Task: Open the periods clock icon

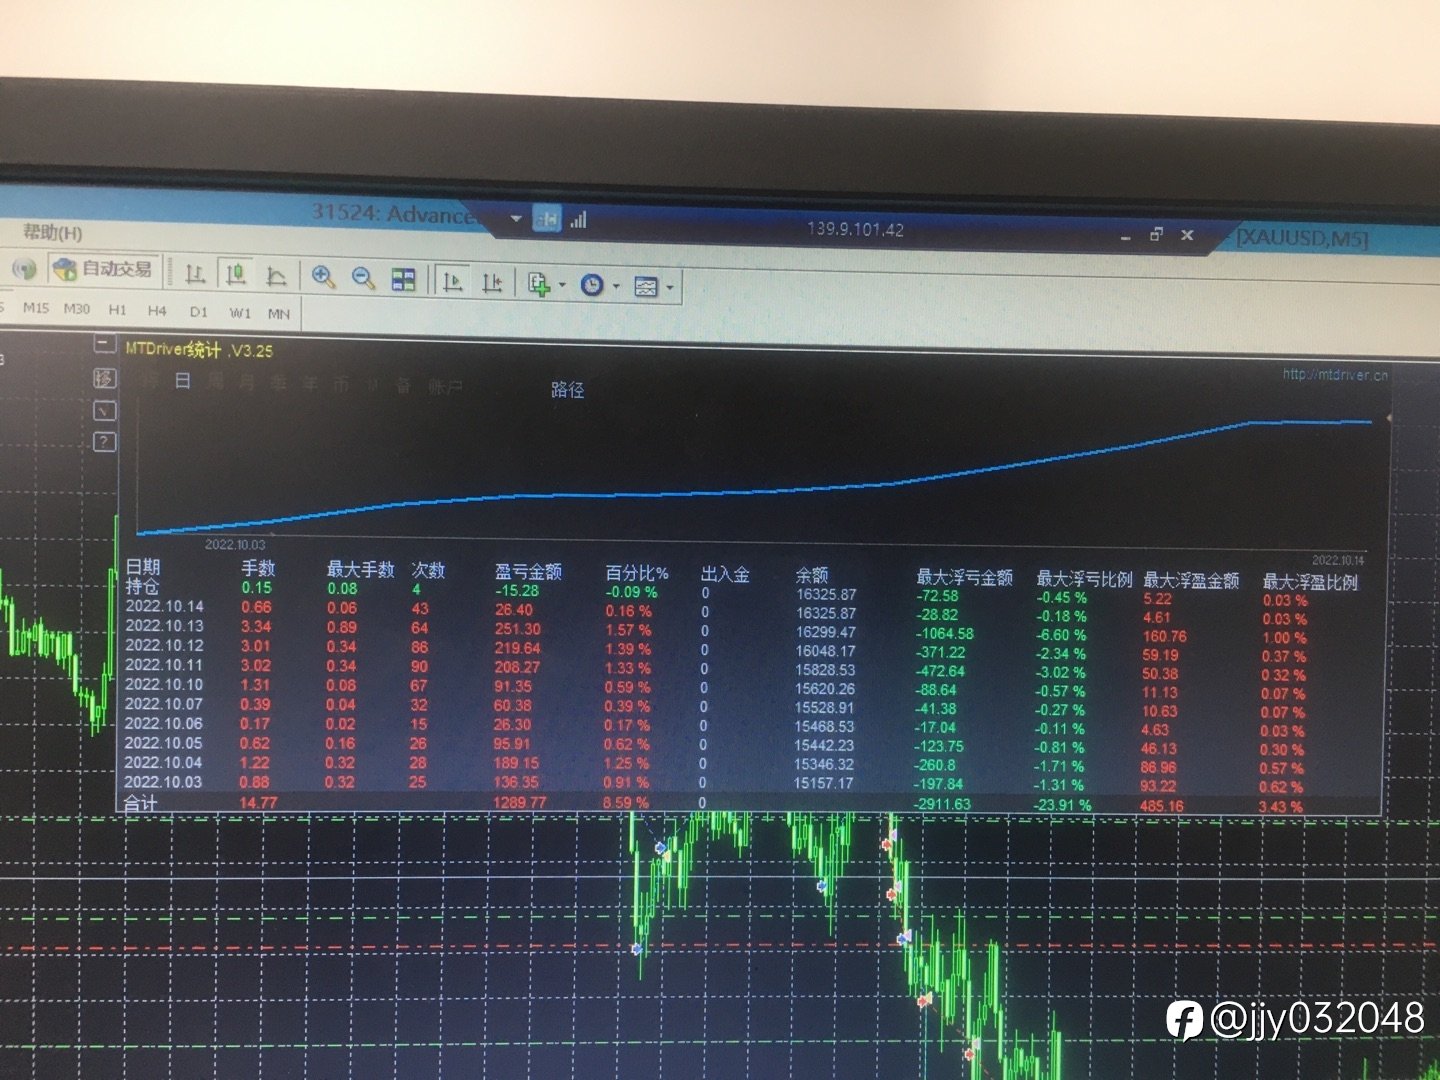Action: click(x=592, y=286)
